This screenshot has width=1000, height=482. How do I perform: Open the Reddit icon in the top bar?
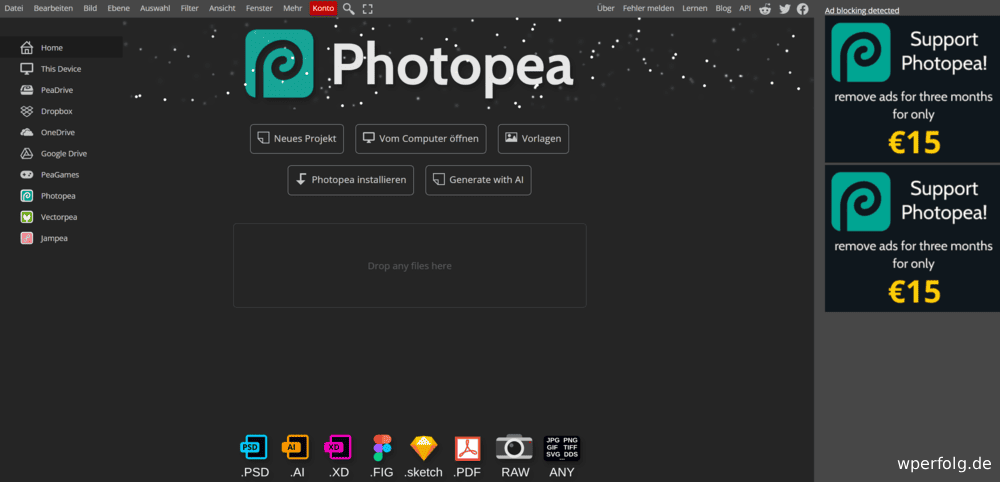tap(765, 9)
